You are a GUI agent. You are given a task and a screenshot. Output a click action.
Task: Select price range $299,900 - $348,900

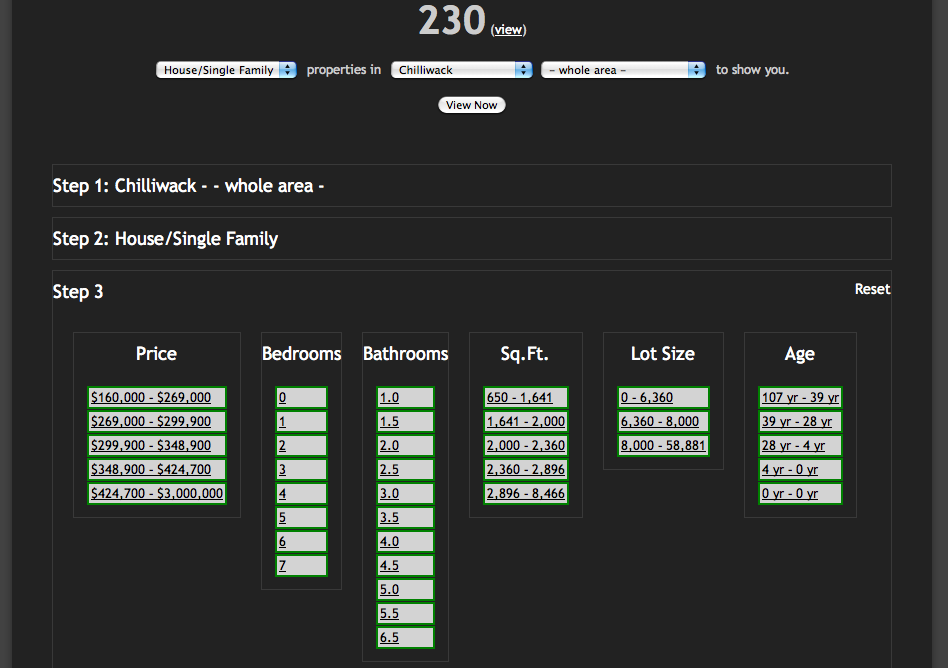point(157,446)
